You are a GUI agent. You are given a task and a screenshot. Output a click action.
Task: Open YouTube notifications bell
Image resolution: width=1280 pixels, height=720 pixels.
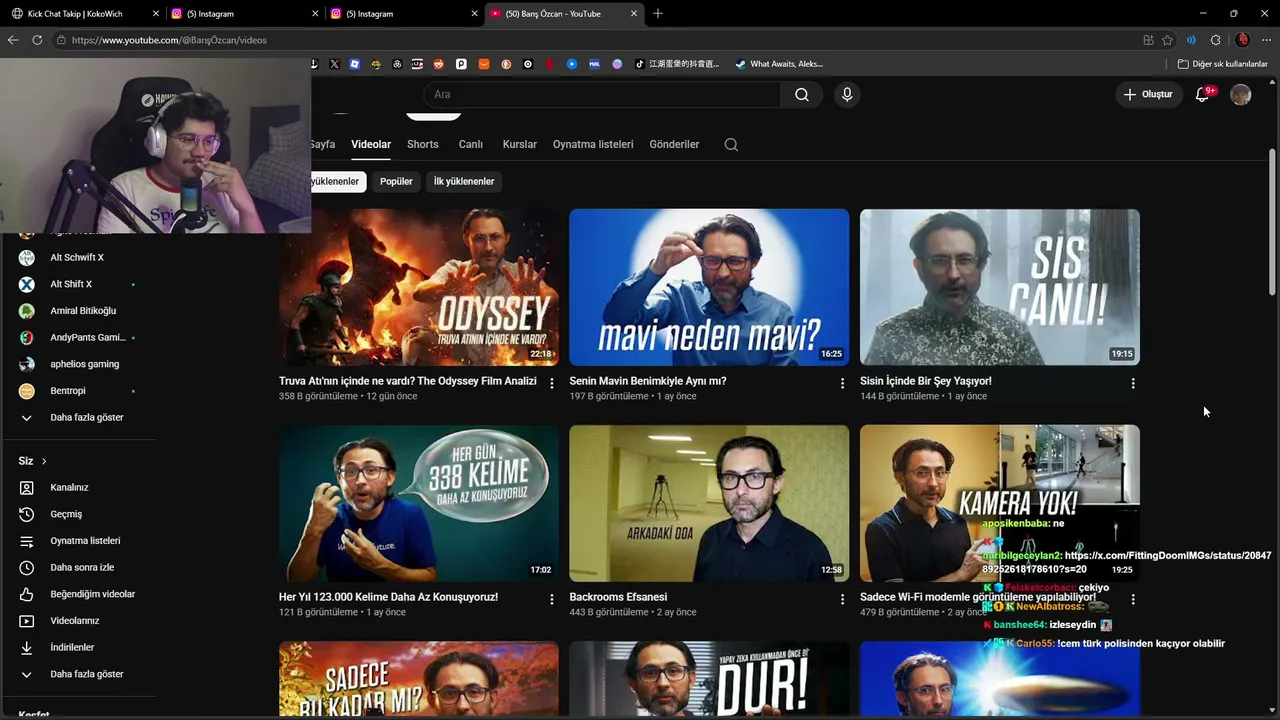pos(1203,94)
